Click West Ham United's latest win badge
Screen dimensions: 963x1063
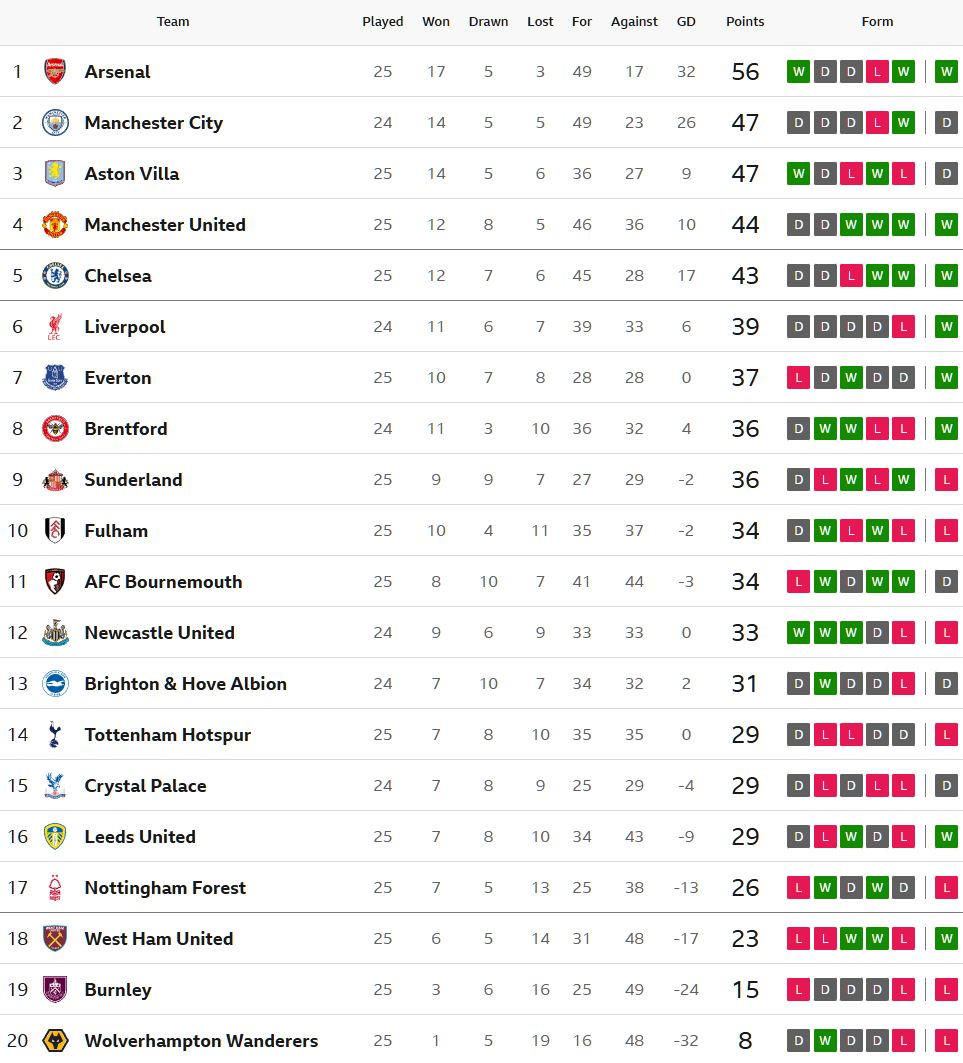[x=946, y=938]
